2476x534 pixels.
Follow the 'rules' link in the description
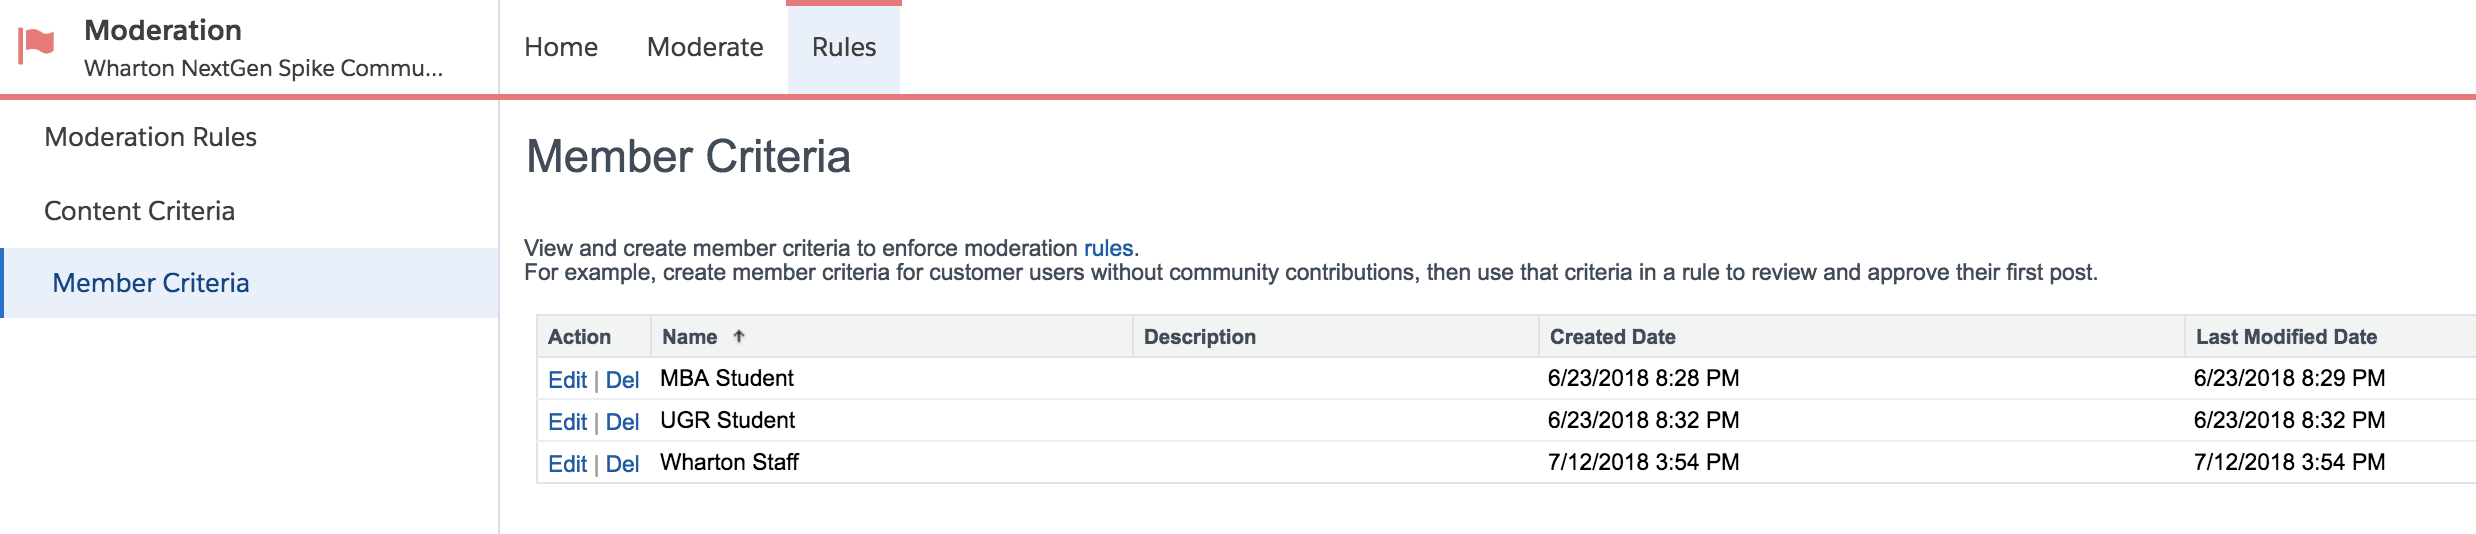[x=1108, y=248]
